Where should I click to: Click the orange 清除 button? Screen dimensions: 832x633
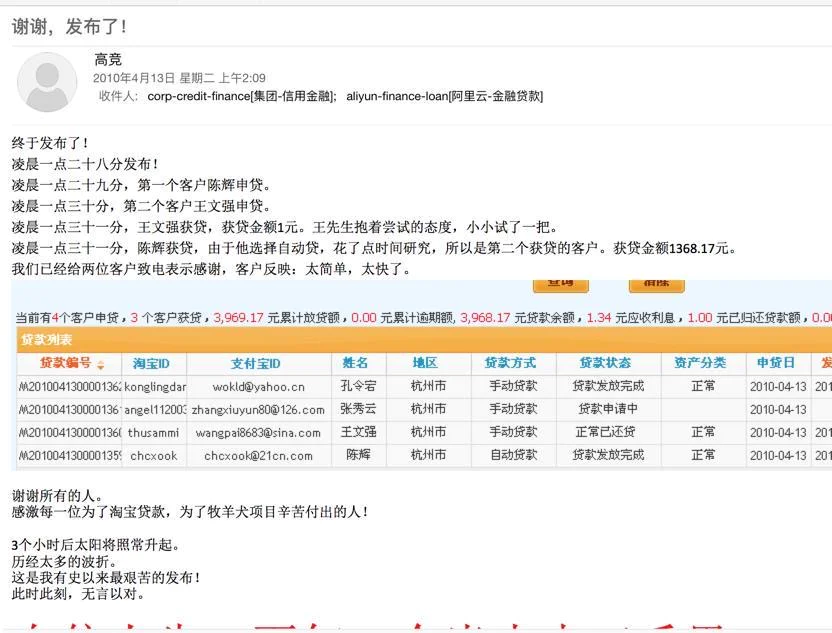point(656,284)
